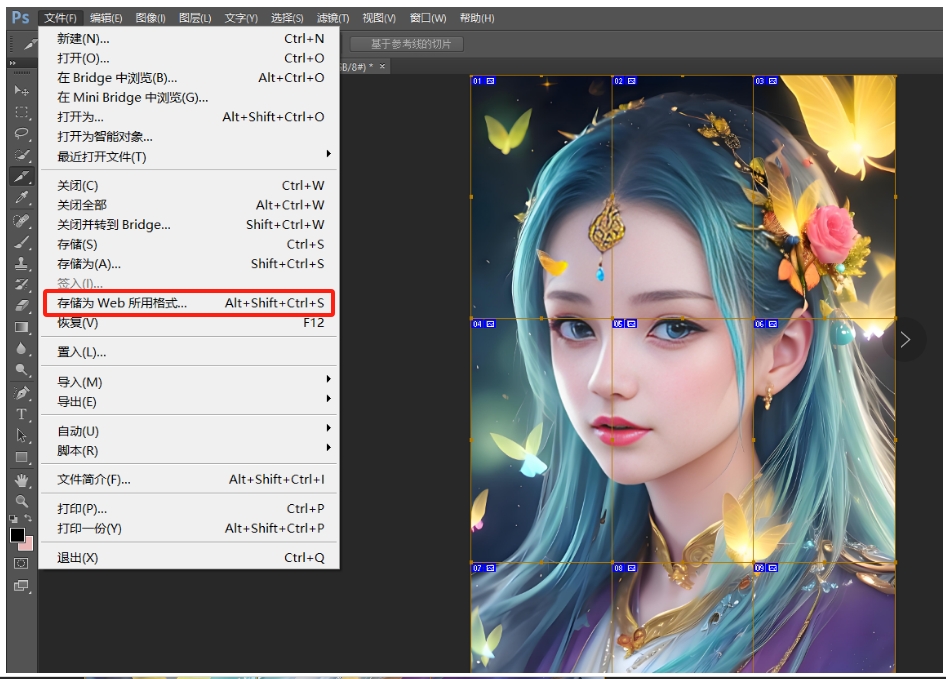Choose 打印(P)... from the File menu
Viewport: 946px width, 679px height.
(189, 509)
